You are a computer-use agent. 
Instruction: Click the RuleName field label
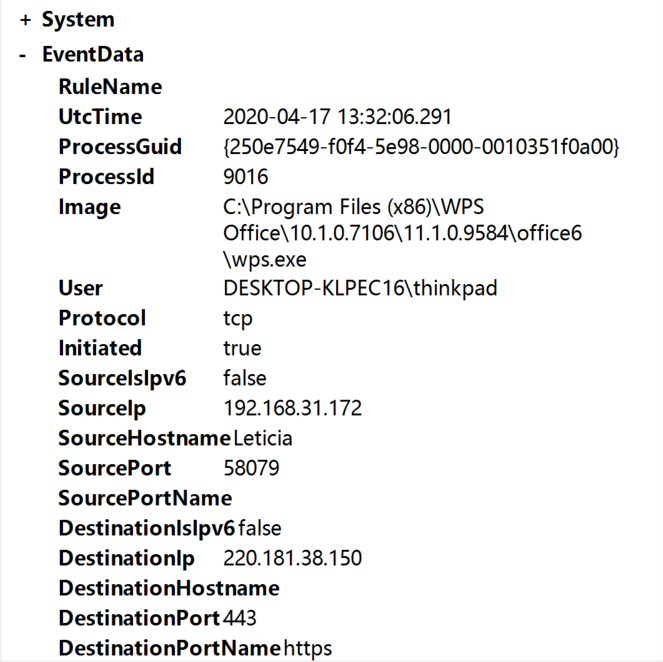(x=110, y=87)
